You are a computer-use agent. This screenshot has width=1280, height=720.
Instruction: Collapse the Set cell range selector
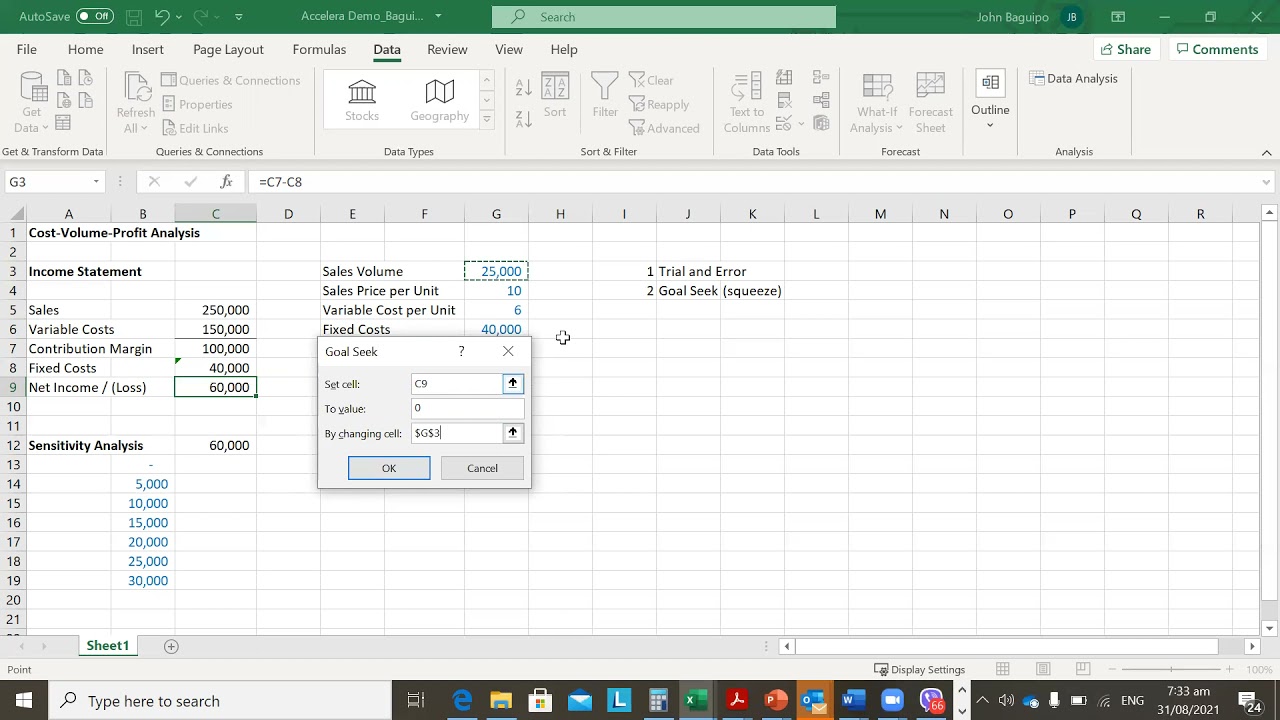pos(513,383)
